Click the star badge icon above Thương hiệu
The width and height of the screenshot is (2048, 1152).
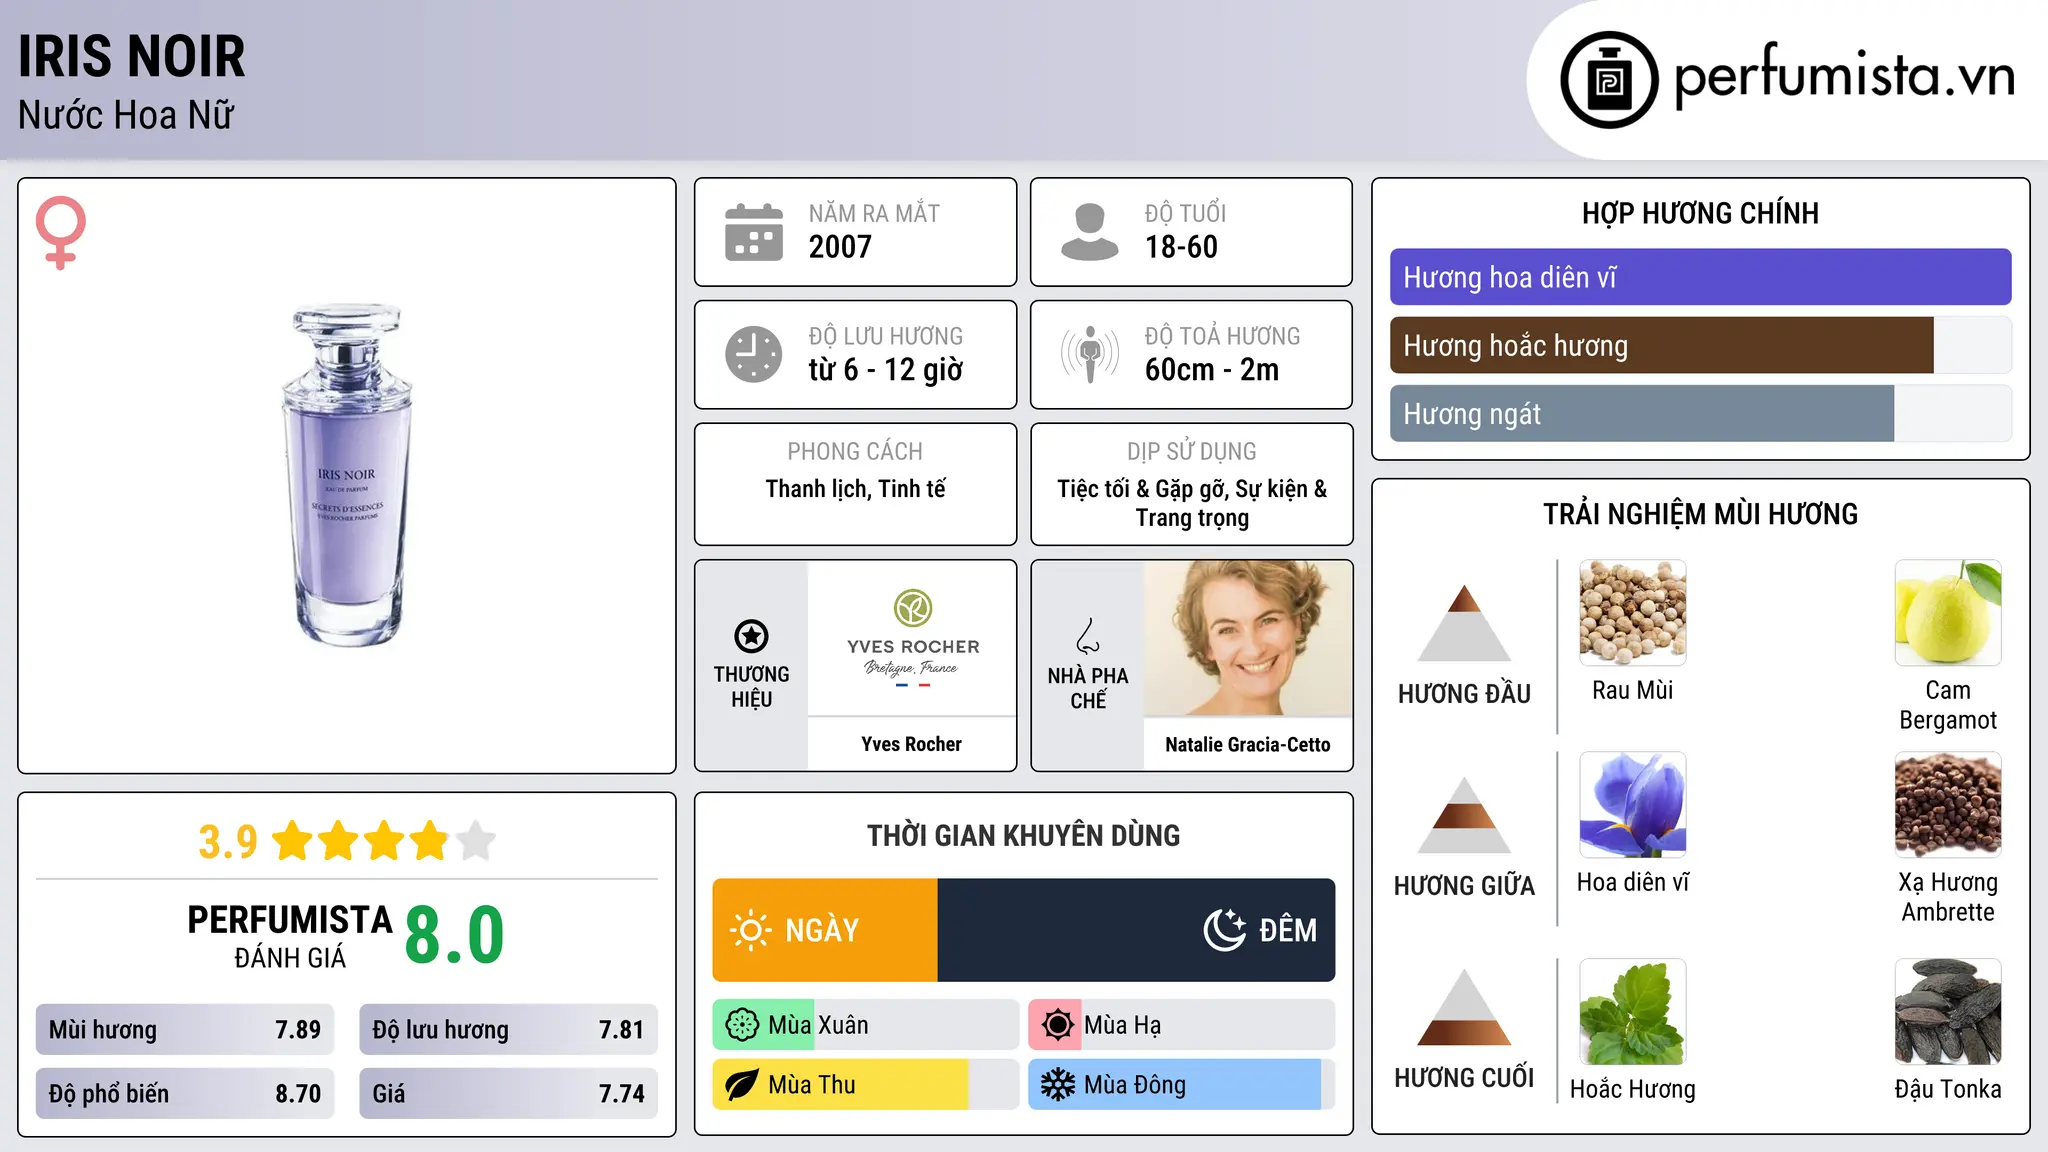pyautogui.click(x=751, y=636)
